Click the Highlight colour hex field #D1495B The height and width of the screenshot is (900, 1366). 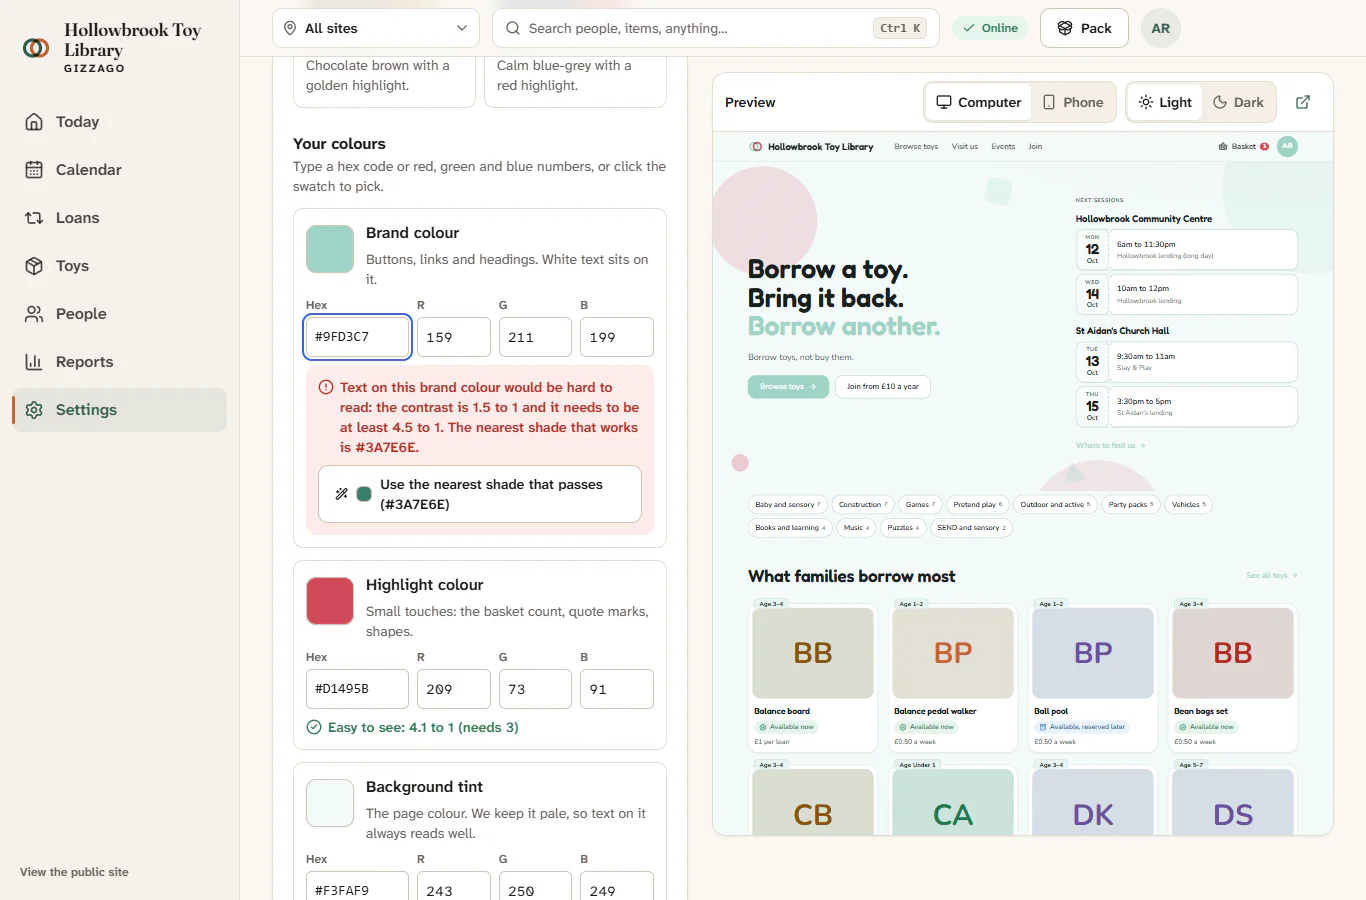tap(357, 689)
